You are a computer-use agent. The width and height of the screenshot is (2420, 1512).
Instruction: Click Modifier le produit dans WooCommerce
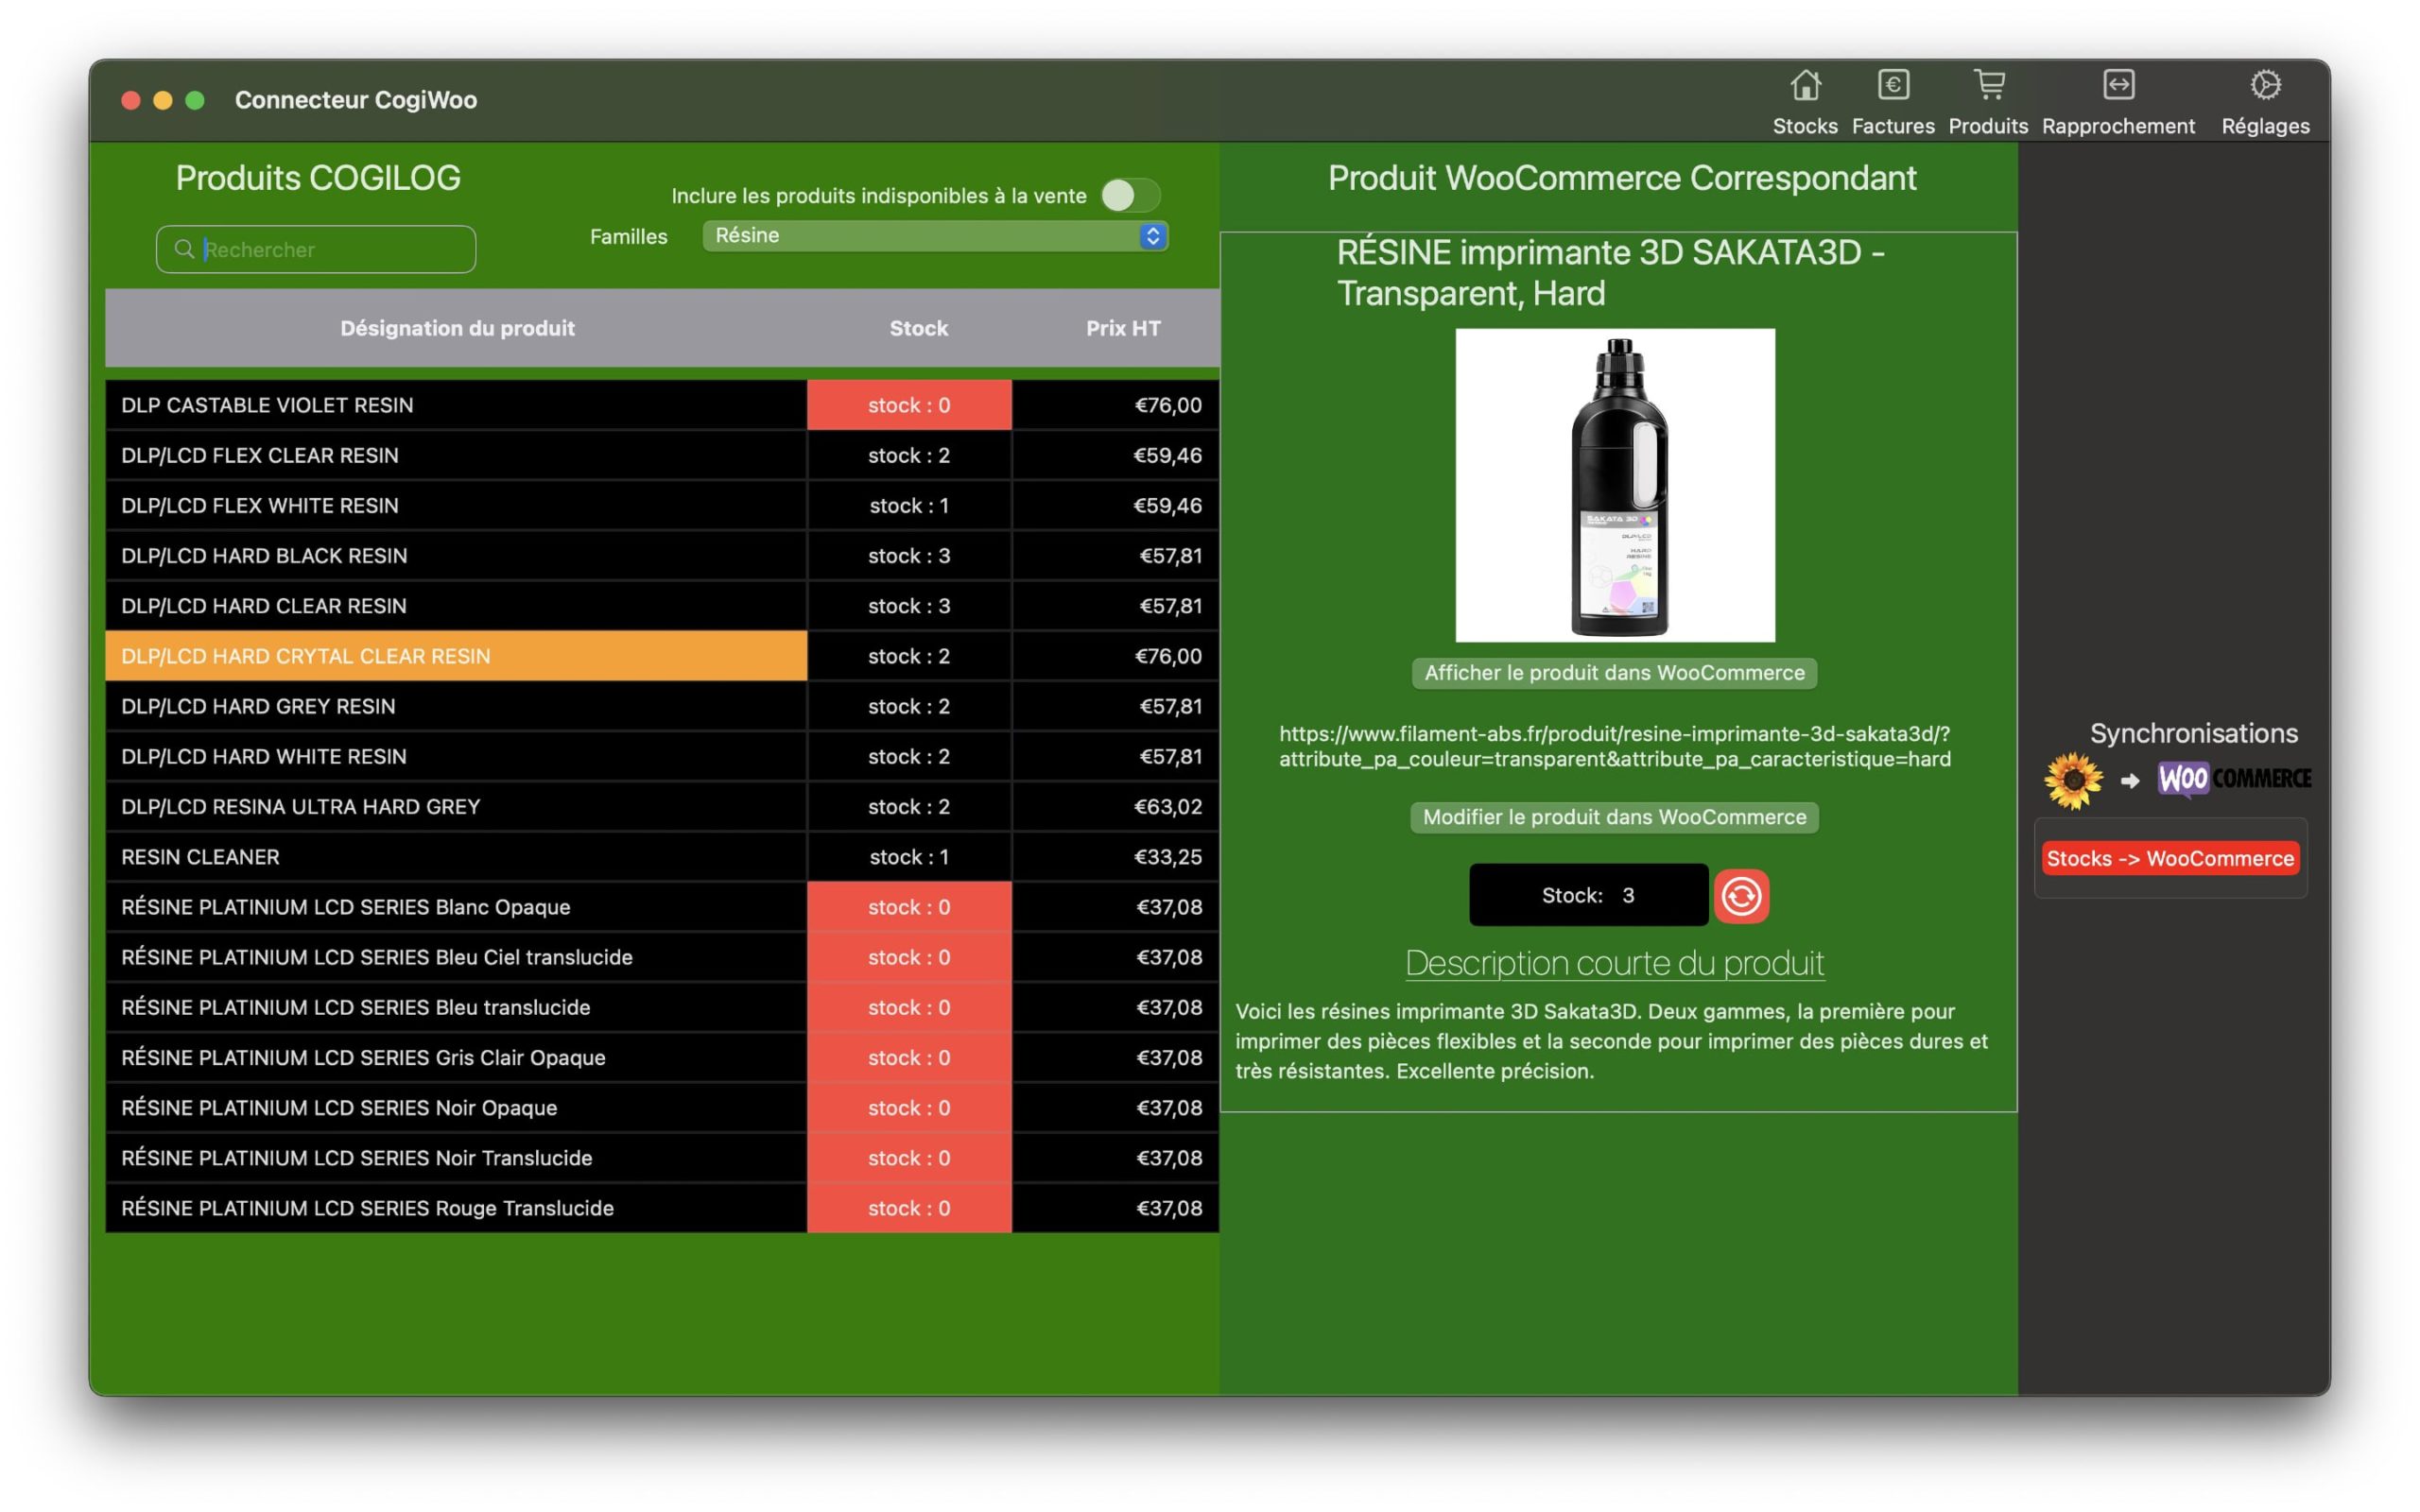coord(1614,817)
